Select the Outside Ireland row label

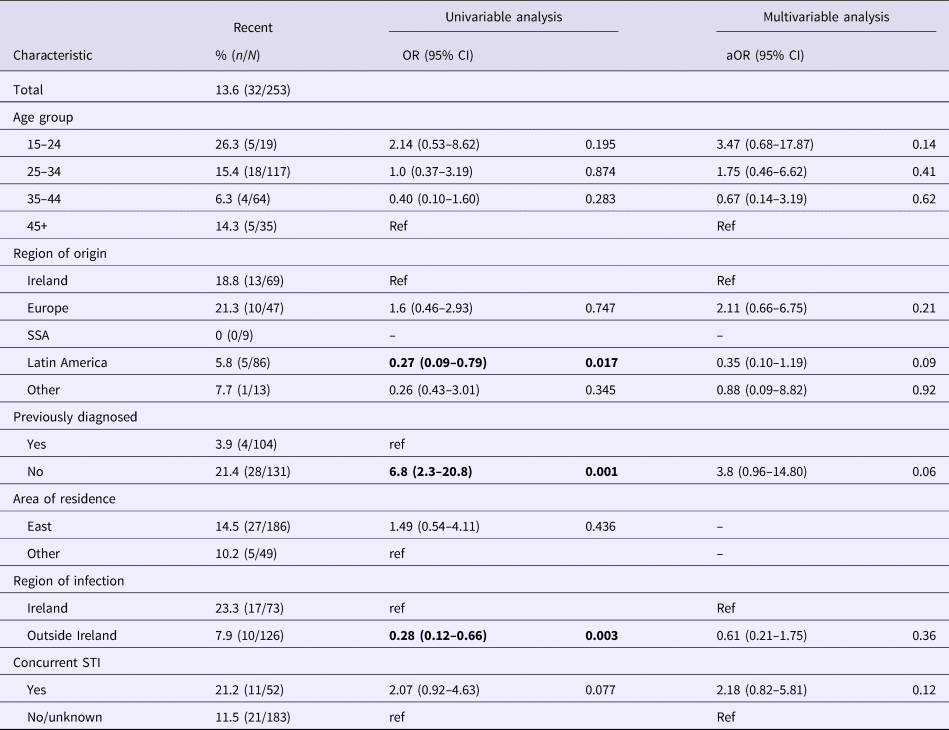75,634
